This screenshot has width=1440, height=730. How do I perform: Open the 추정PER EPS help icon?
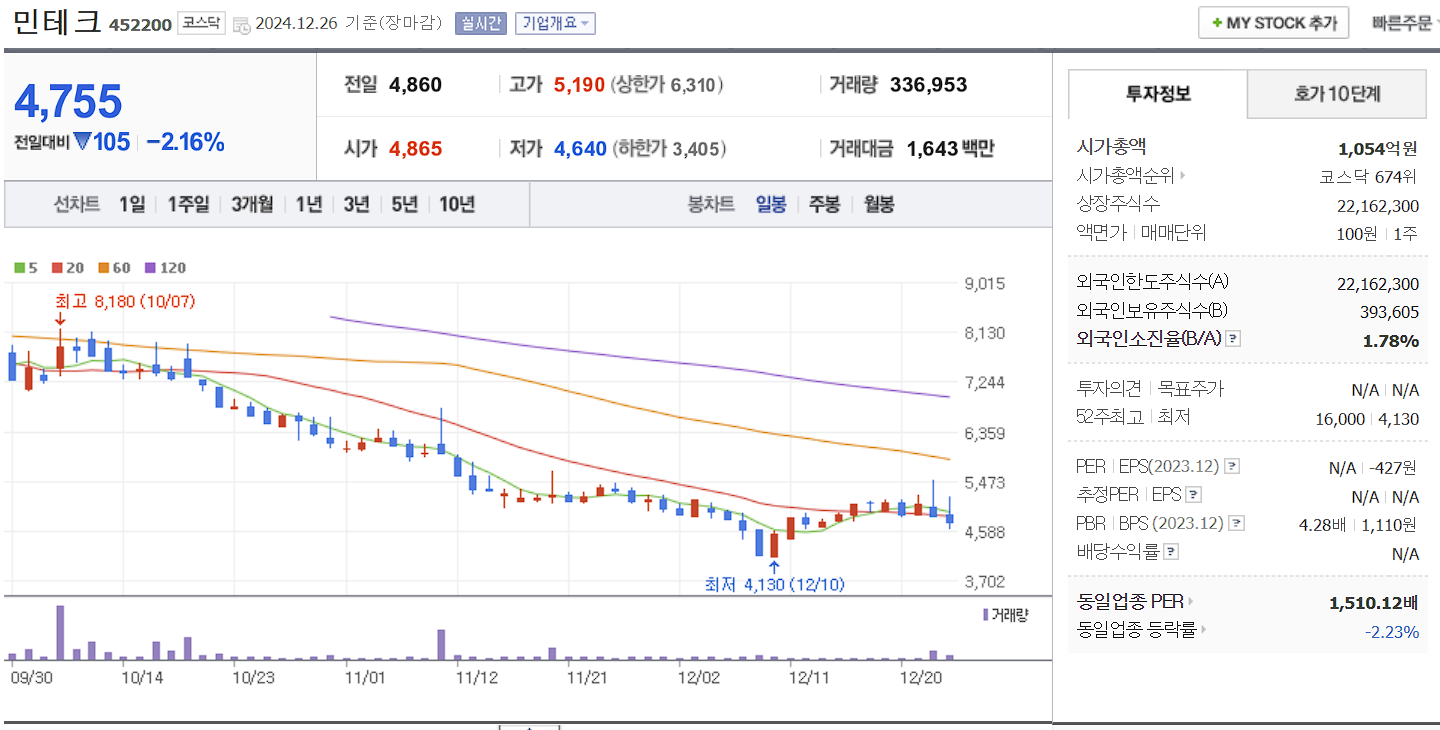[x=1193, y=494]
